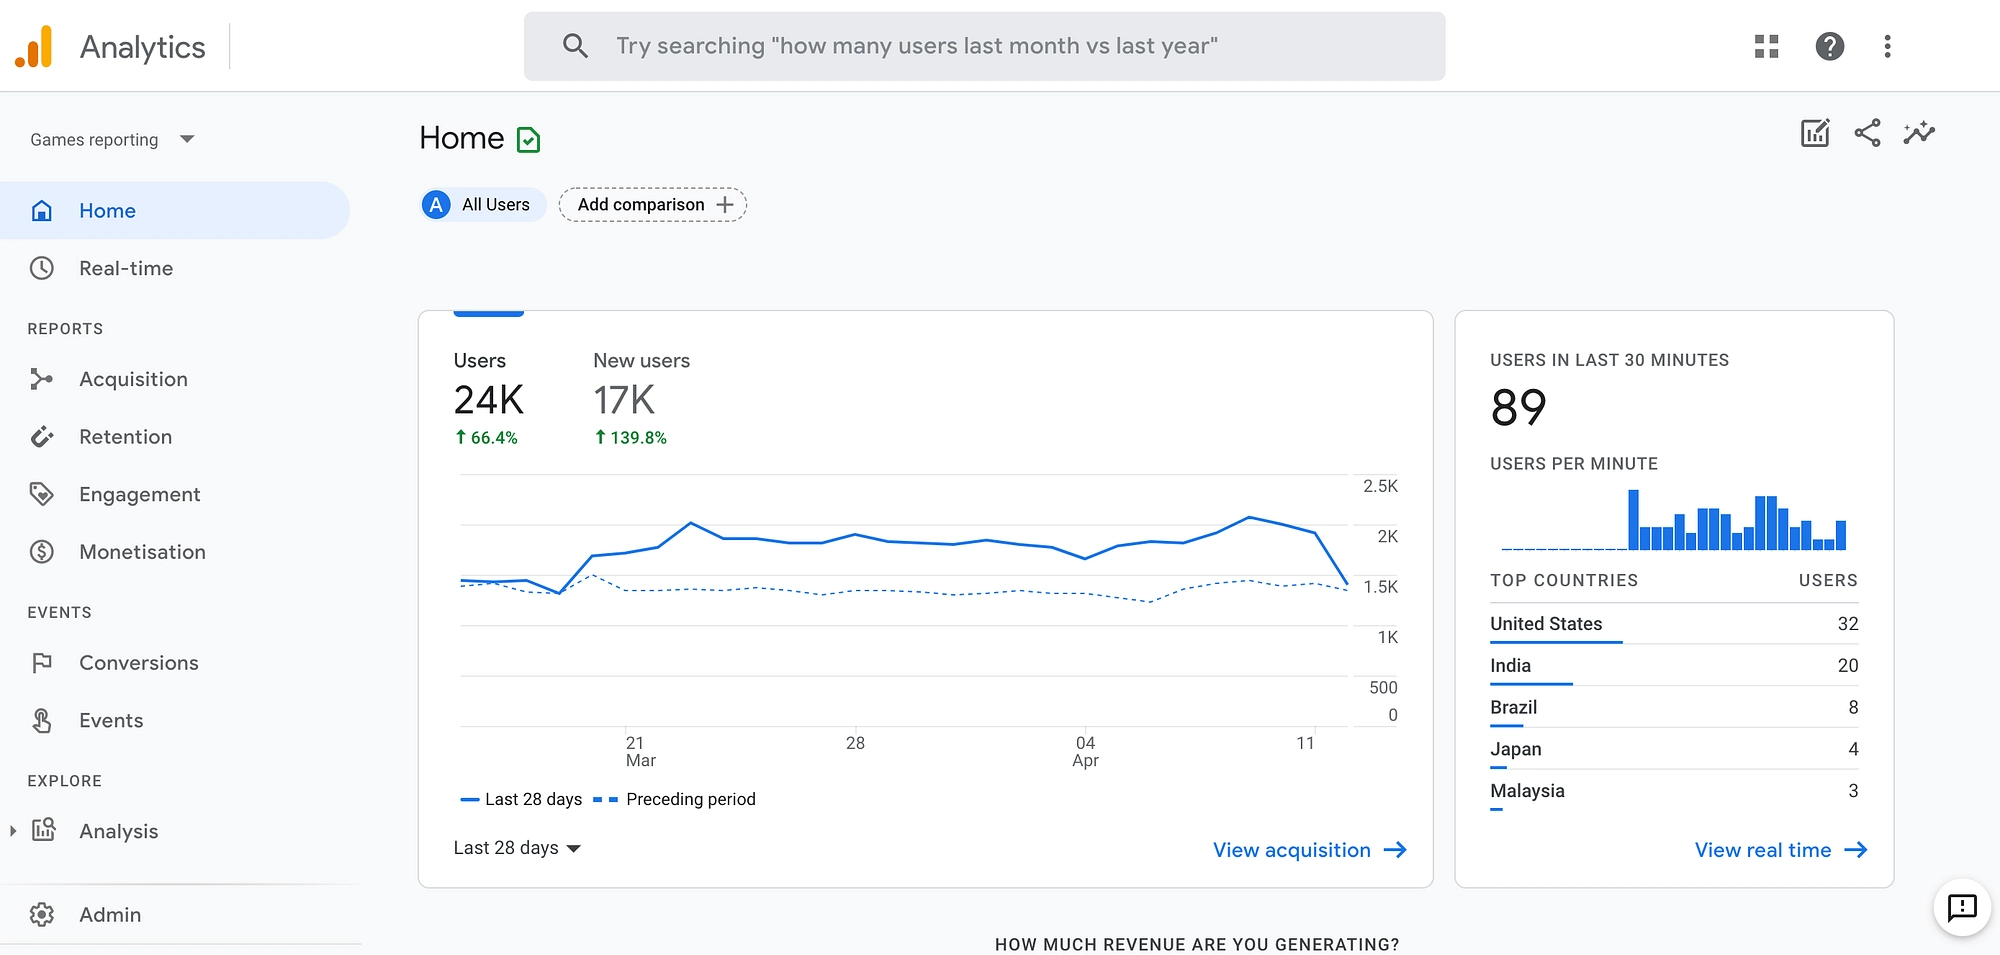Image resolution: width=2000 pixels, height=955 pixels.
Task: Click the share report icon
Action: (1867, 133)
